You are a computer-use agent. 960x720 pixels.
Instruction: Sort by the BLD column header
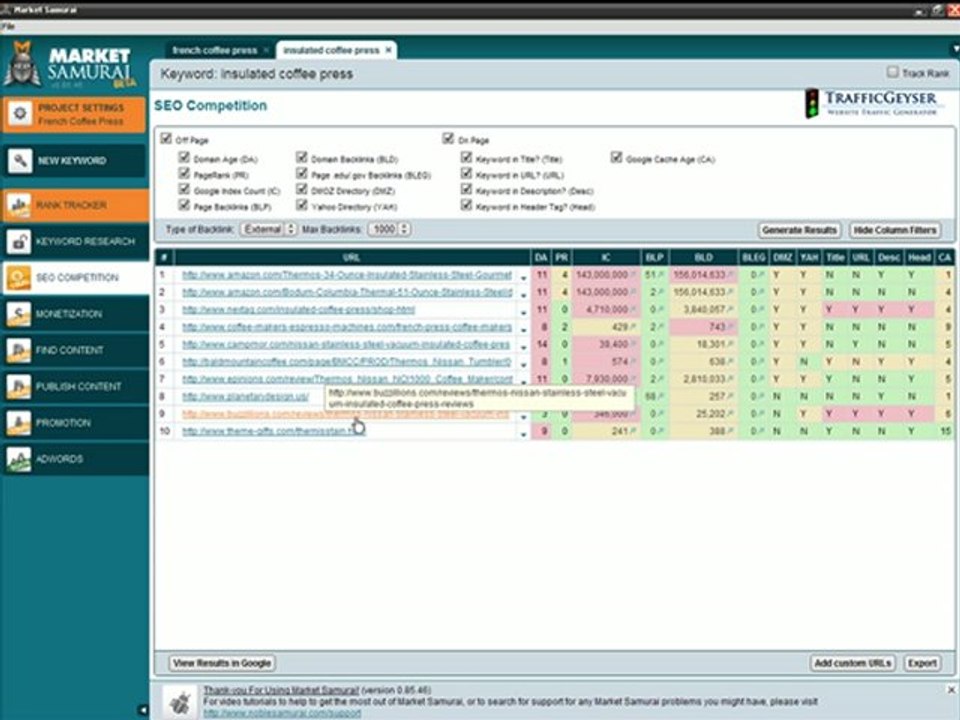703,257
